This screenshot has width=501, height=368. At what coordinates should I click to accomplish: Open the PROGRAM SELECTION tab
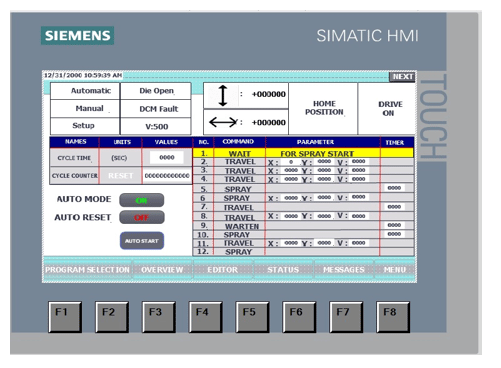coord(88,269)
